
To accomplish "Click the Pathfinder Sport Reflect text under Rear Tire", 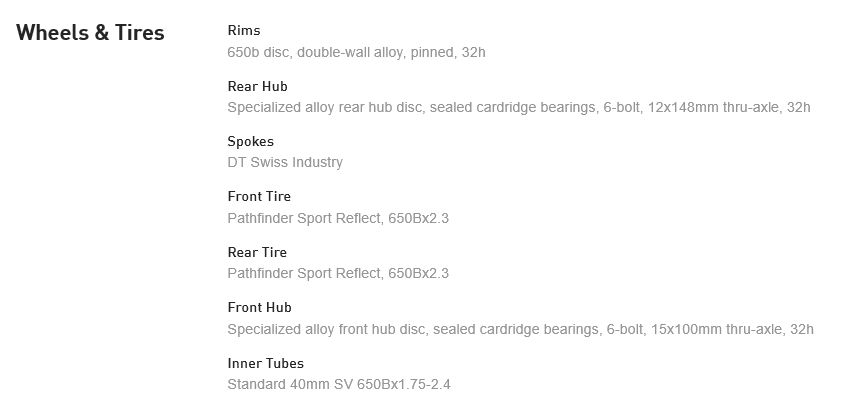I will [x=303, y=273].
